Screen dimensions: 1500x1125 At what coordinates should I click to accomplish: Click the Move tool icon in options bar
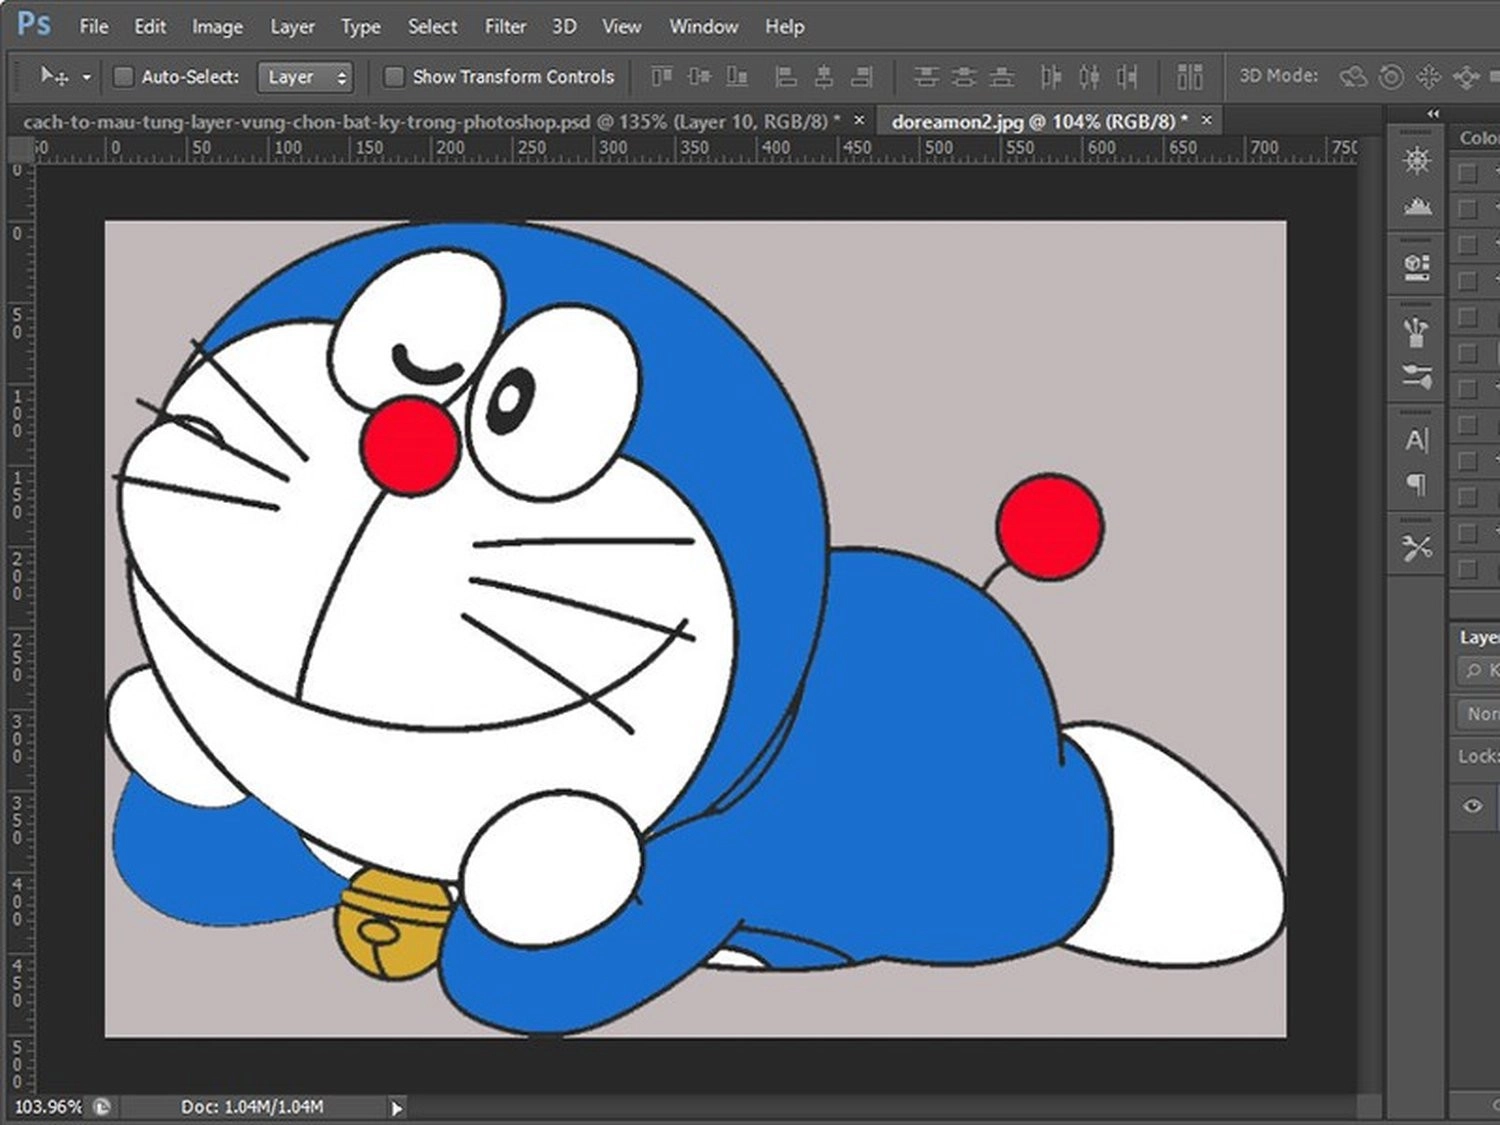[53, 76]
